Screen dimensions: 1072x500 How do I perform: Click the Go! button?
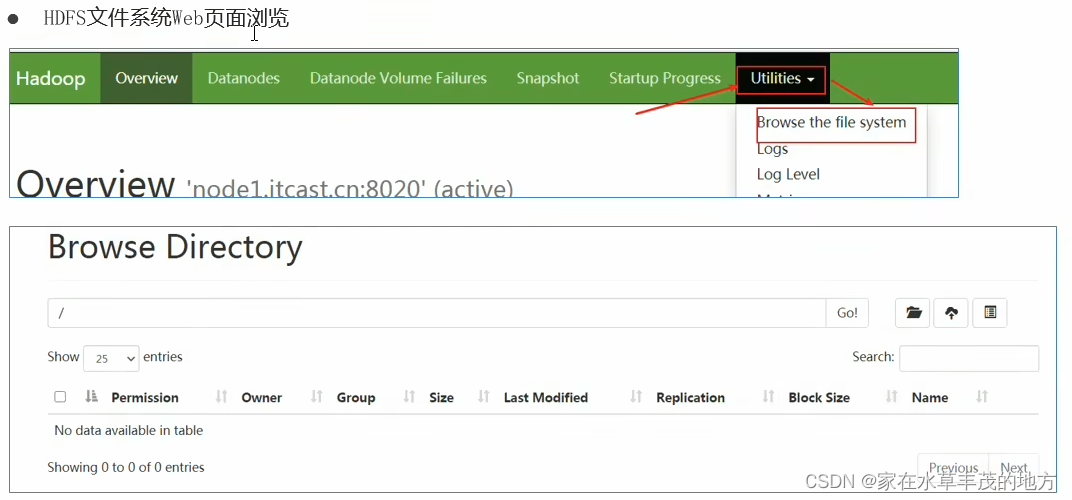[847, 313]
